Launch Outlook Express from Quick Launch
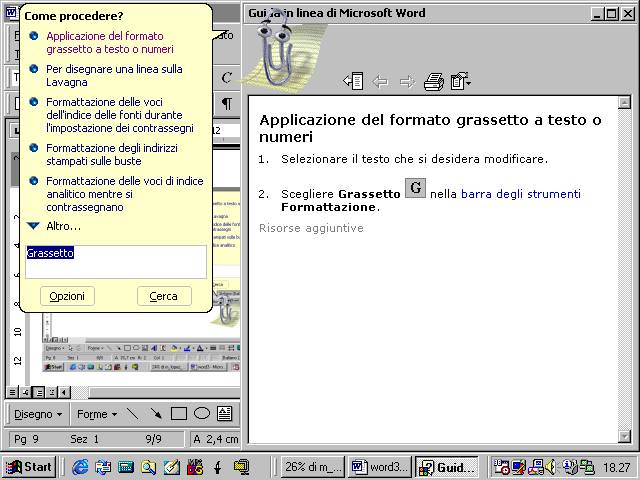Viewport: 640px width, 480px height. point(103,467)
